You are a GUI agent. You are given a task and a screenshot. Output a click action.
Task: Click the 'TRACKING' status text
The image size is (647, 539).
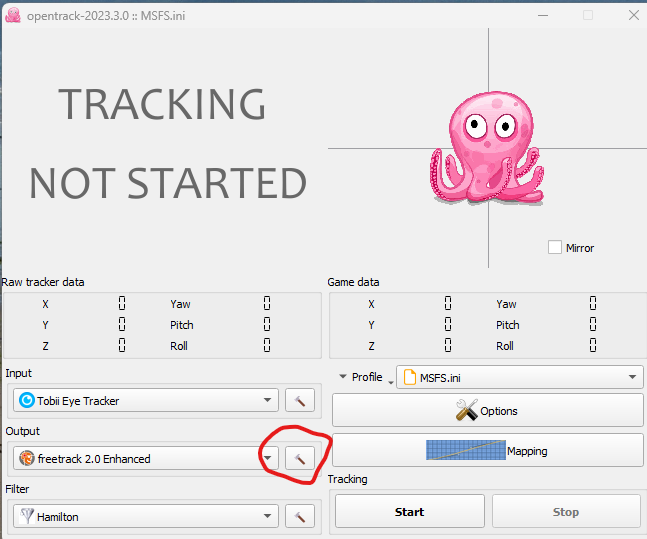click(x=162, y=104)
